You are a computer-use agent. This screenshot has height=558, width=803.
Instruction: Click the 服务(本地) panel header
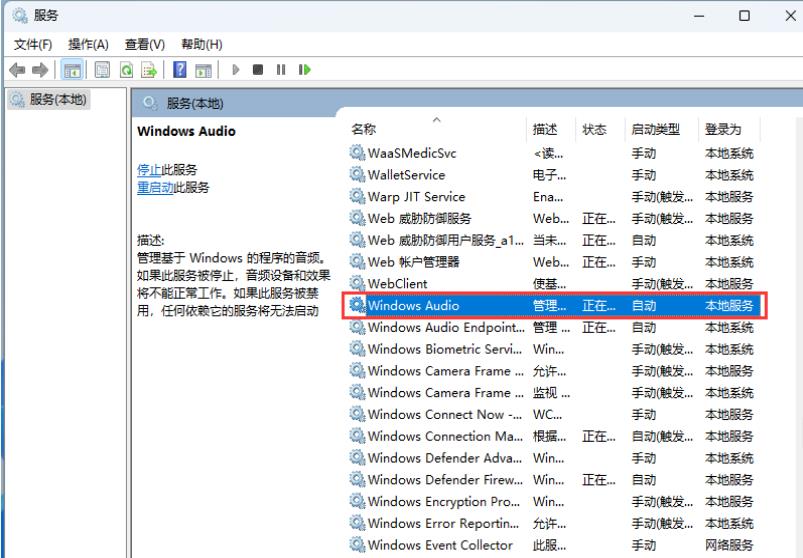click(195, 104)
